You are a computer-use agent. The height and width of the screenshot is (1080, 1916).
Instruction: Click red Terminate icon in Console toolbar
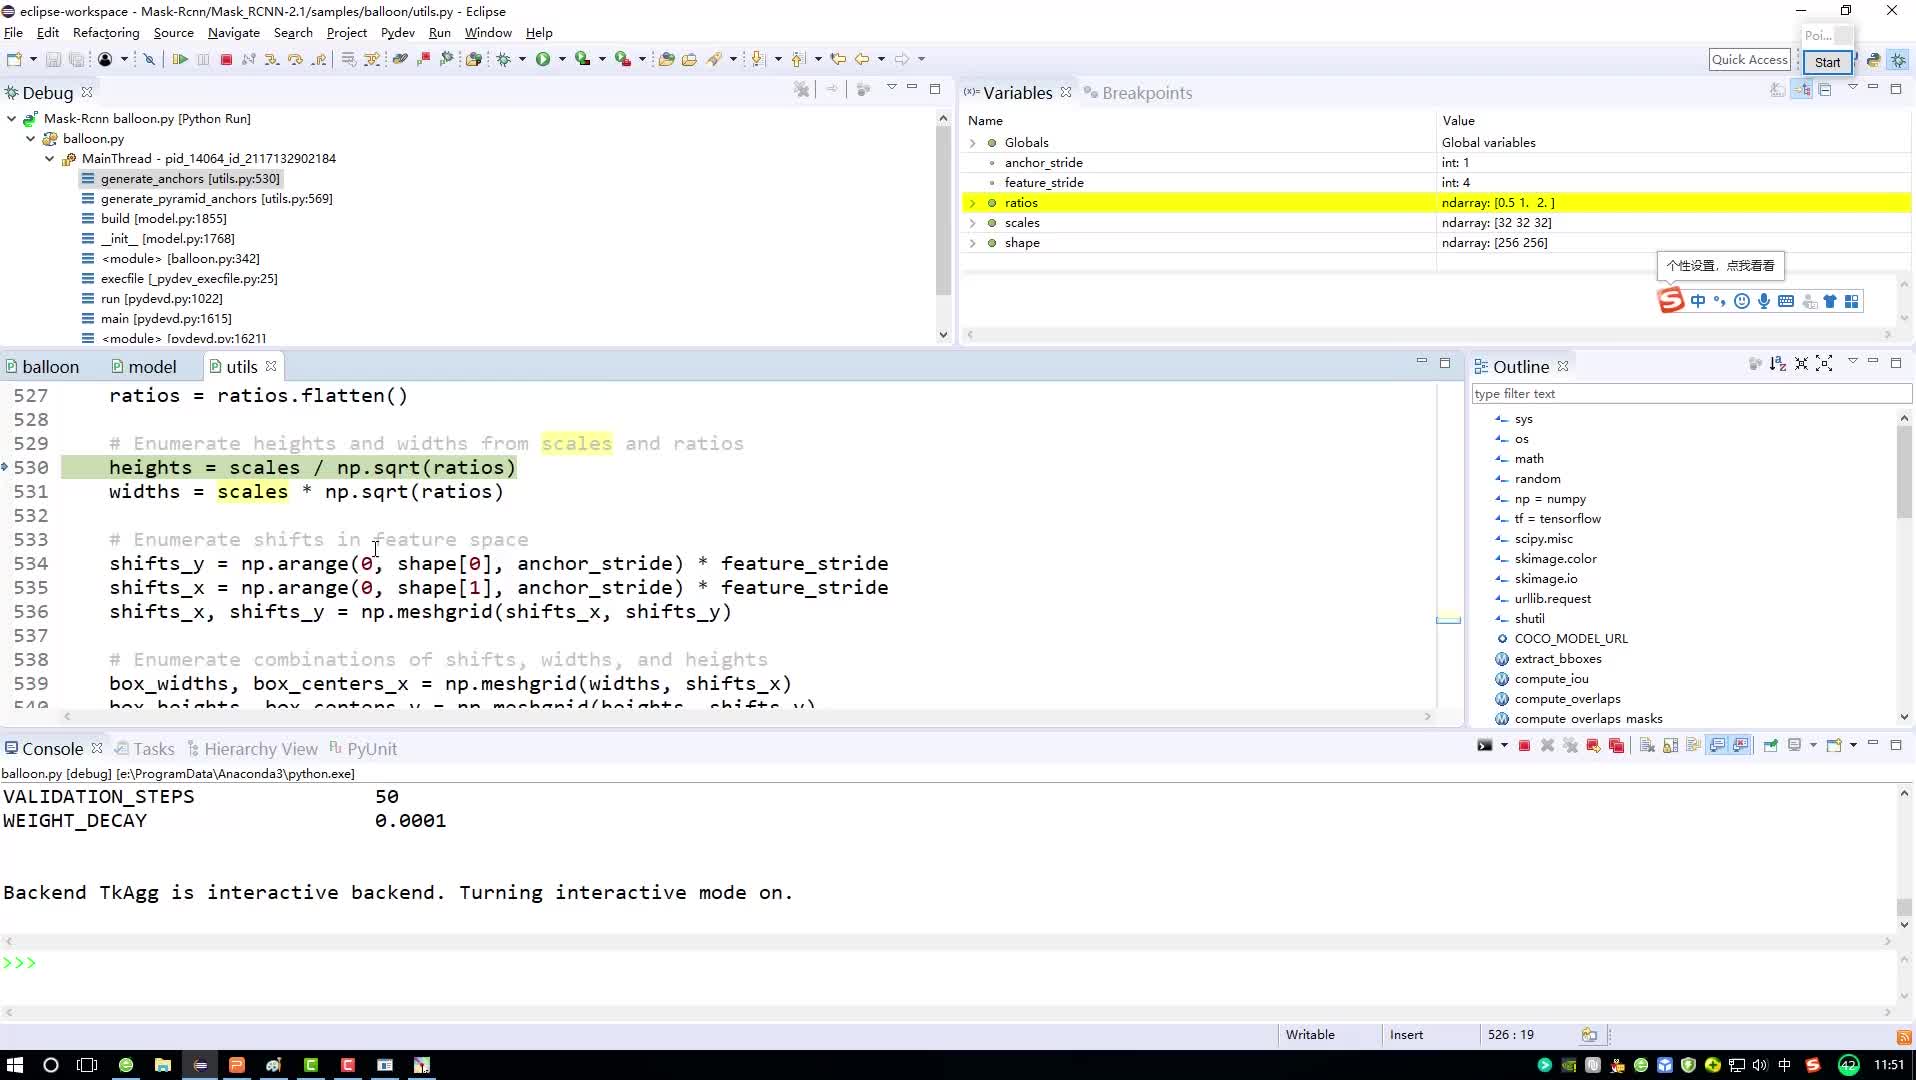pos(1524,745)
